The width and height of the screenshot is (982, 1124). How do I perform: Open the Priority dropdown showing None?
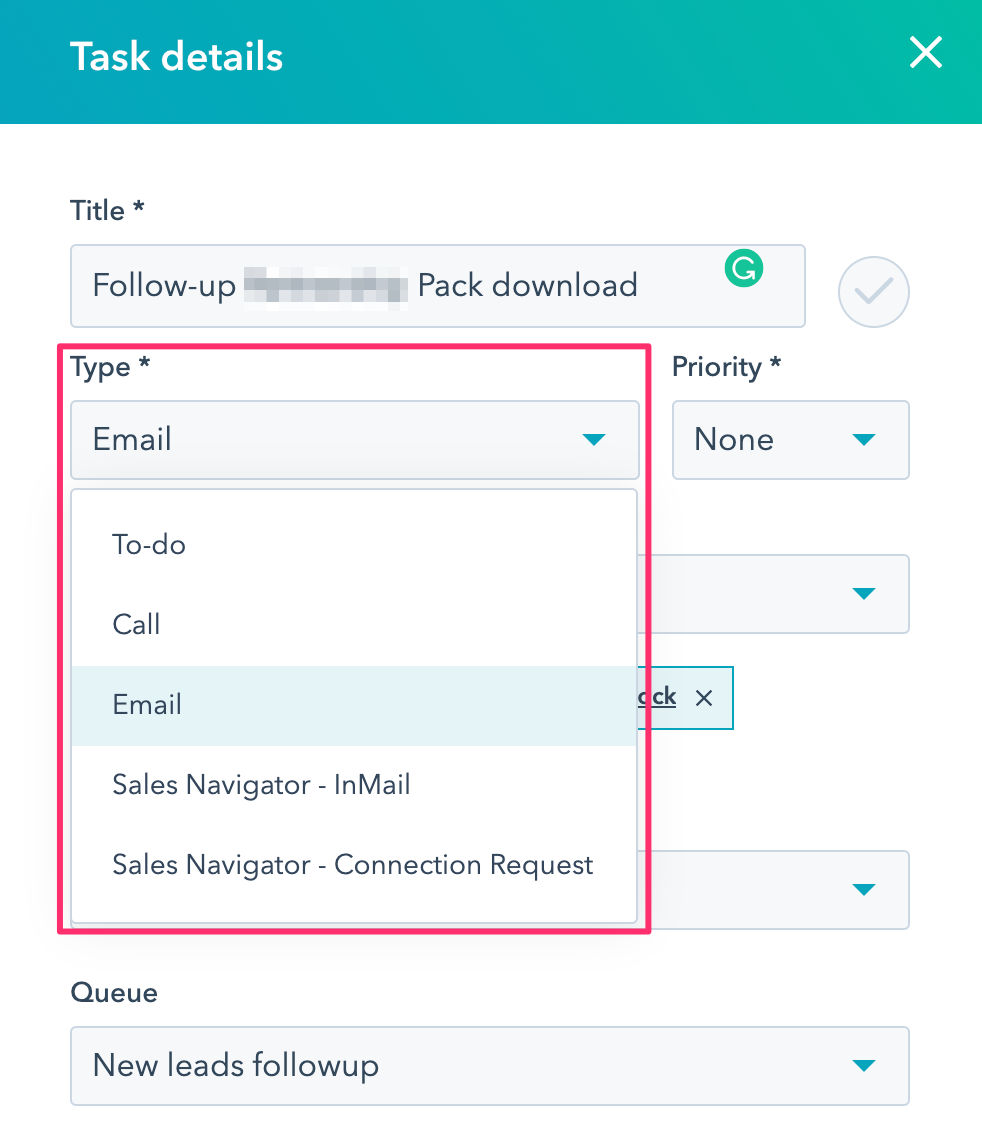tap(789, 440)
